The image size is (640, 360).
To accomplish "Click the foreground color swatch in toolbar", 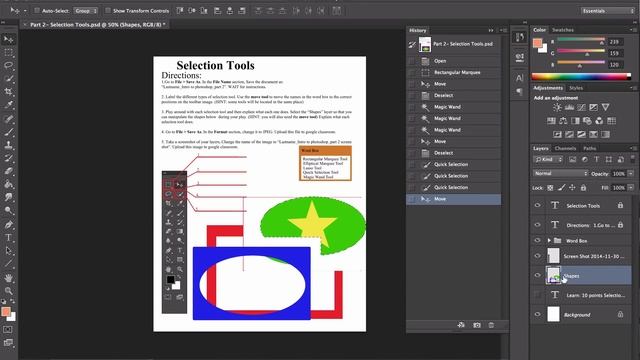I will (x=6, y=312).
